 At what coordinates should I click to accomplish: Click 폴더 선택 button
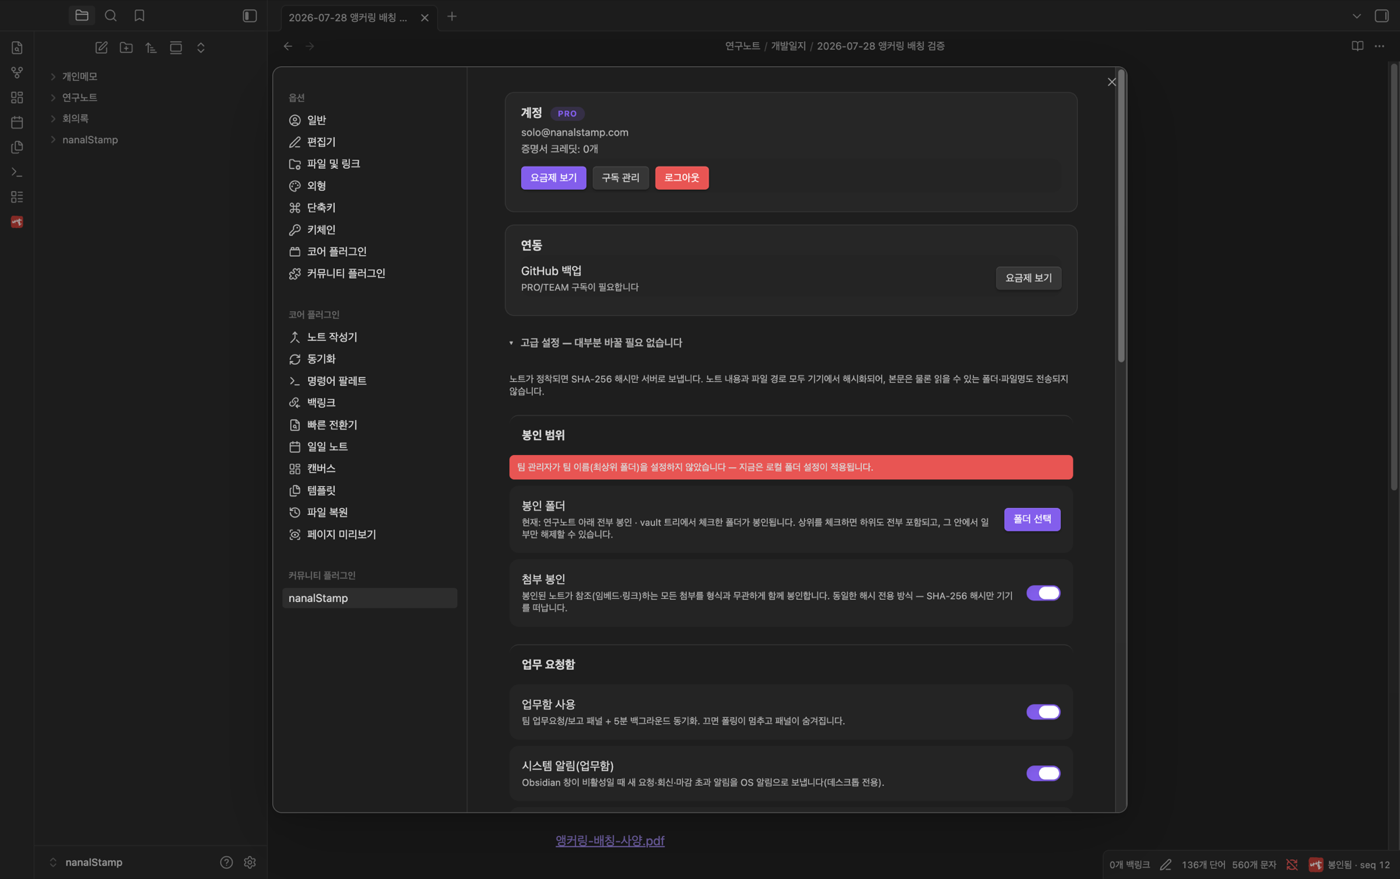tap(1032, 519)
